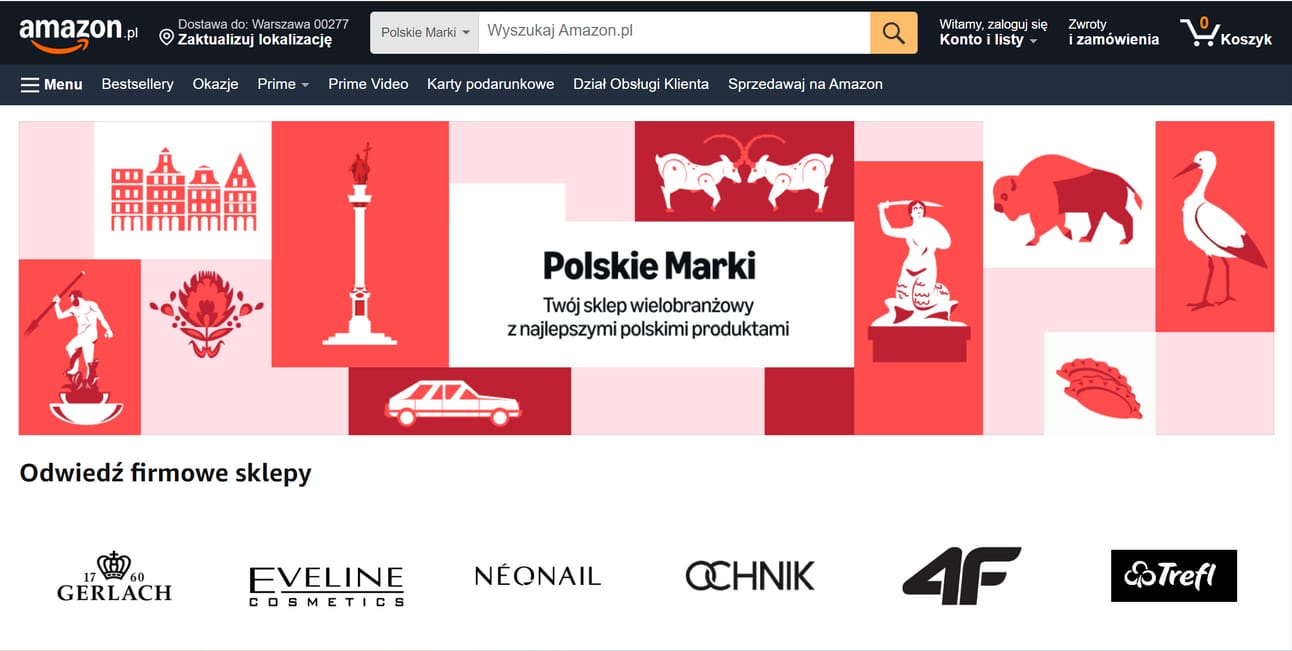The height and width of the screenshot is (651, 1292).
Task: Go to Karty podarunkowe
Action: 490,84
